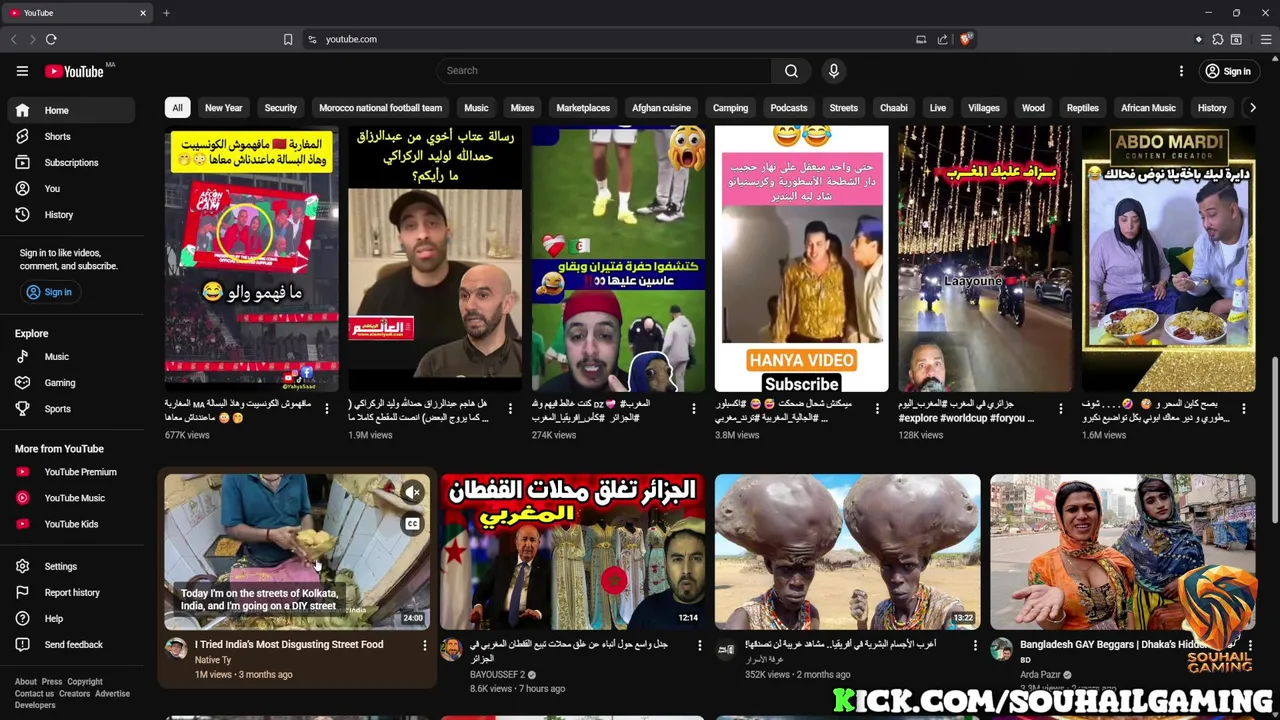
Task: Click the YouTube logo
Action: [x=75, y=71]
